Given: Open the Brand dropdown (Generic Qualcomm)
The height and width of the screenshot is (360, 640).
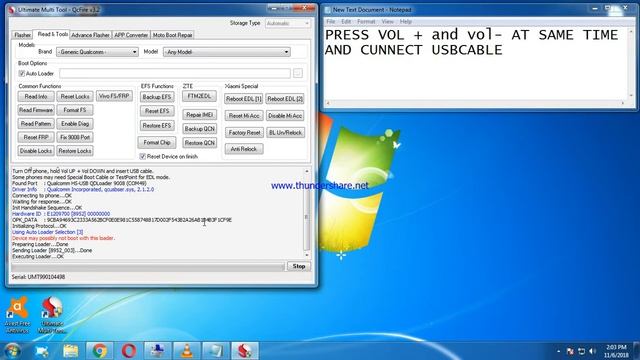Looking at the screenshot, I should (x=97, y=52).
